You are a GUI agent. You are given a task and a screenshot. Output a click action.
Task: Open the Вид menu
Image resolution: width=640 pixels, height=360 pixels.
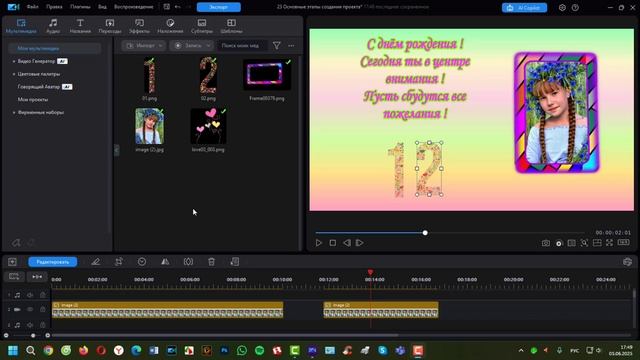pyautogui.click(x=102, y=7)
